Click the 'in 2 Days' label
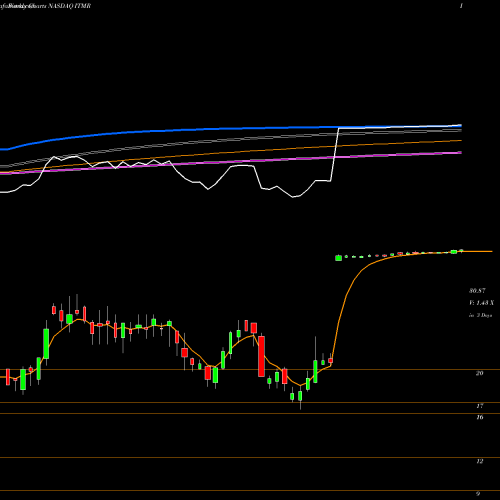 pyautogui.click(x=480, y=315)
